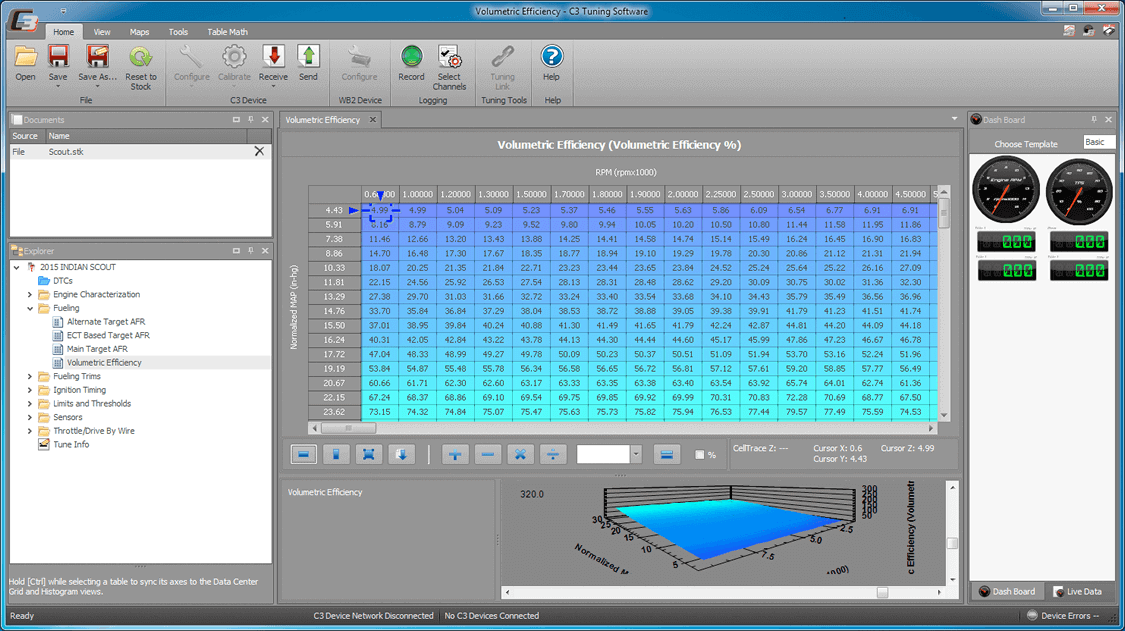The width and height of the screenshot is (1125, 631).
Task: Click the math value input field
Action: click(603, 454)
